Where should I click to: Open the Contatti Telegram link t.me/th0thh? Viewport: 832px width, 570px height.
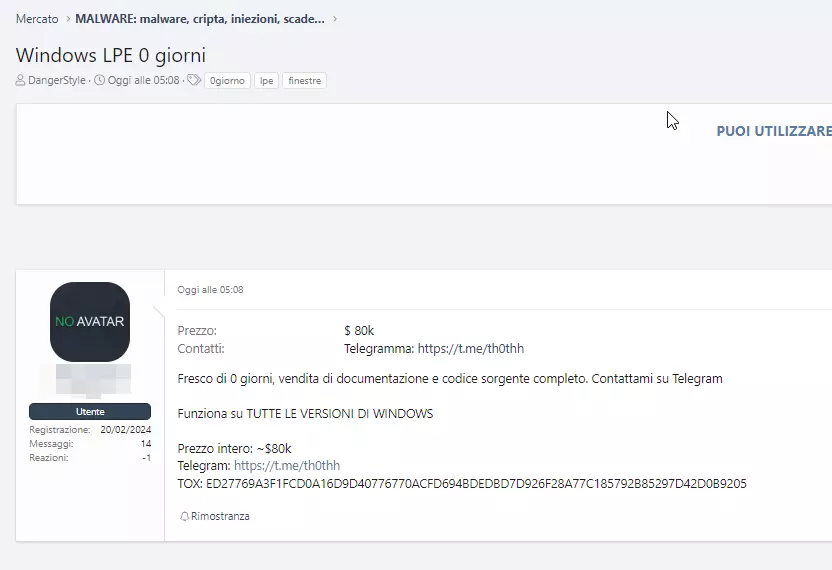click(471, 349)
